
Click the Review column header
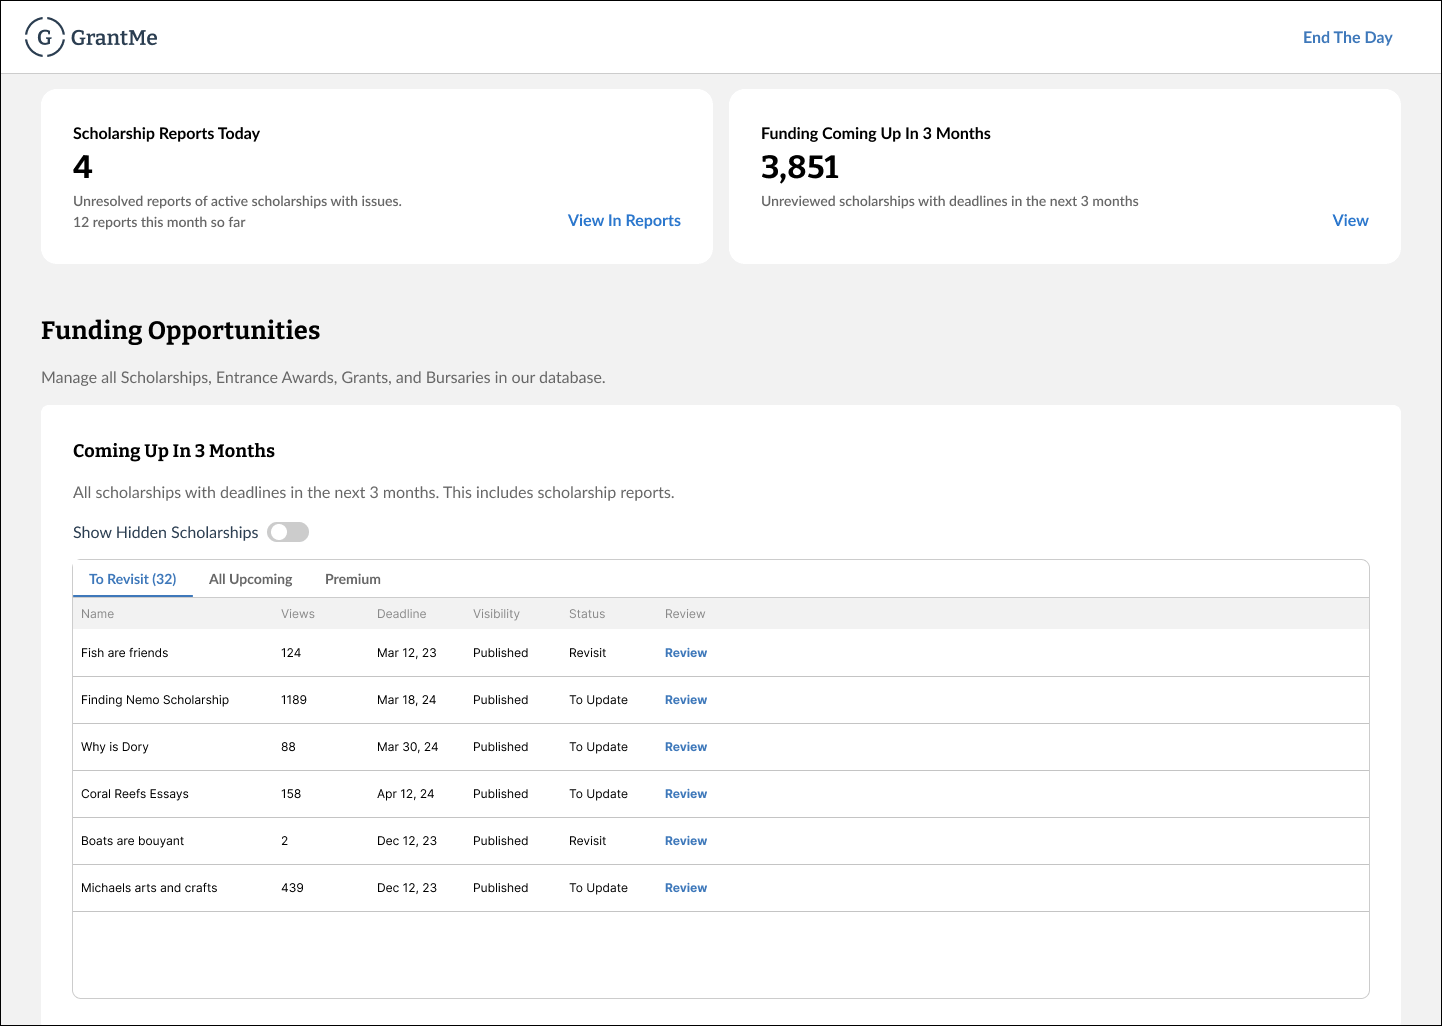pos(685,614)
